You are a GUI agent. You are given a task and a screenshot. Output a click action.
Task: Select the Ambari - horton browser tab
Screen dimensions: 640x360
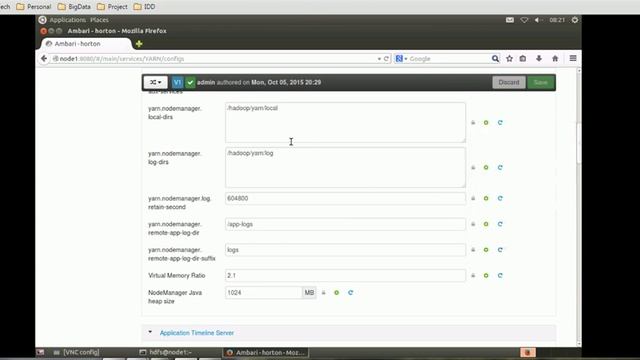pyautogui.click(x=86, y=44)
